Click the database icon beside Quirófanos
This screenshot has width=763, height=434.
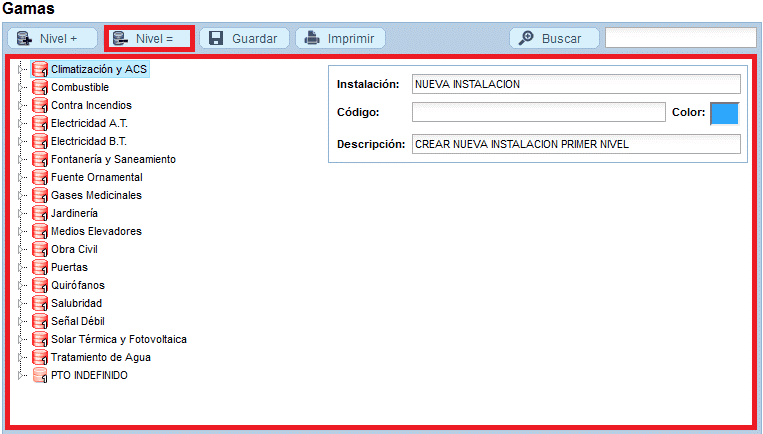(x=40, y=286)
